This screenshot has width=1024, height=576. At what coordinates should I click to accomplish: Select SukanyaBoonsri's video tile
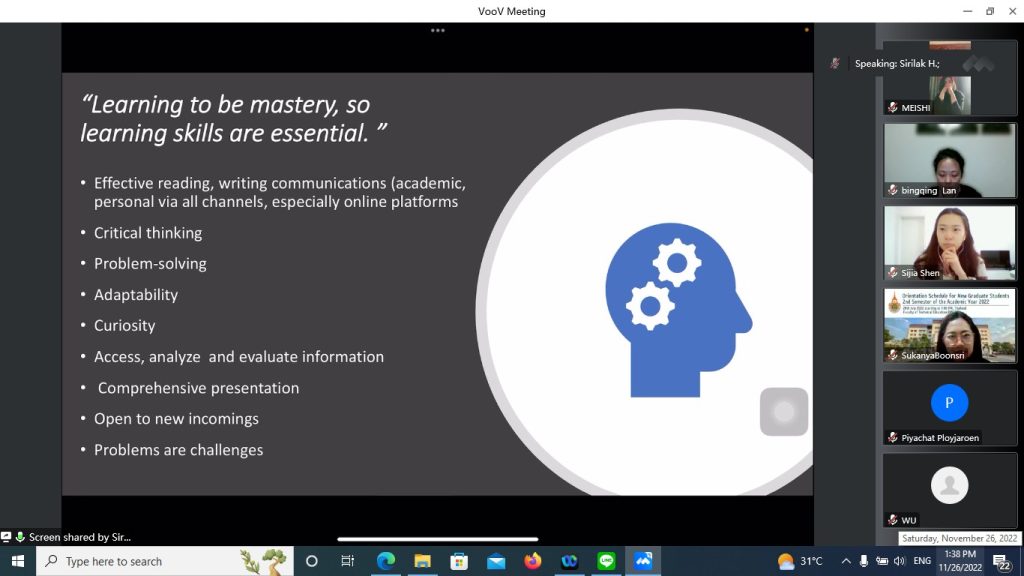click(x=949, y=325)
